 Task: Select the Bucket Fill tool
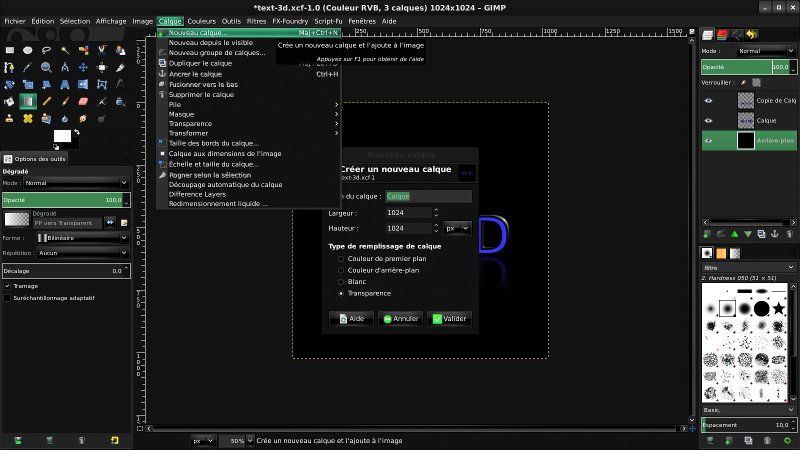tap(9, 102)
